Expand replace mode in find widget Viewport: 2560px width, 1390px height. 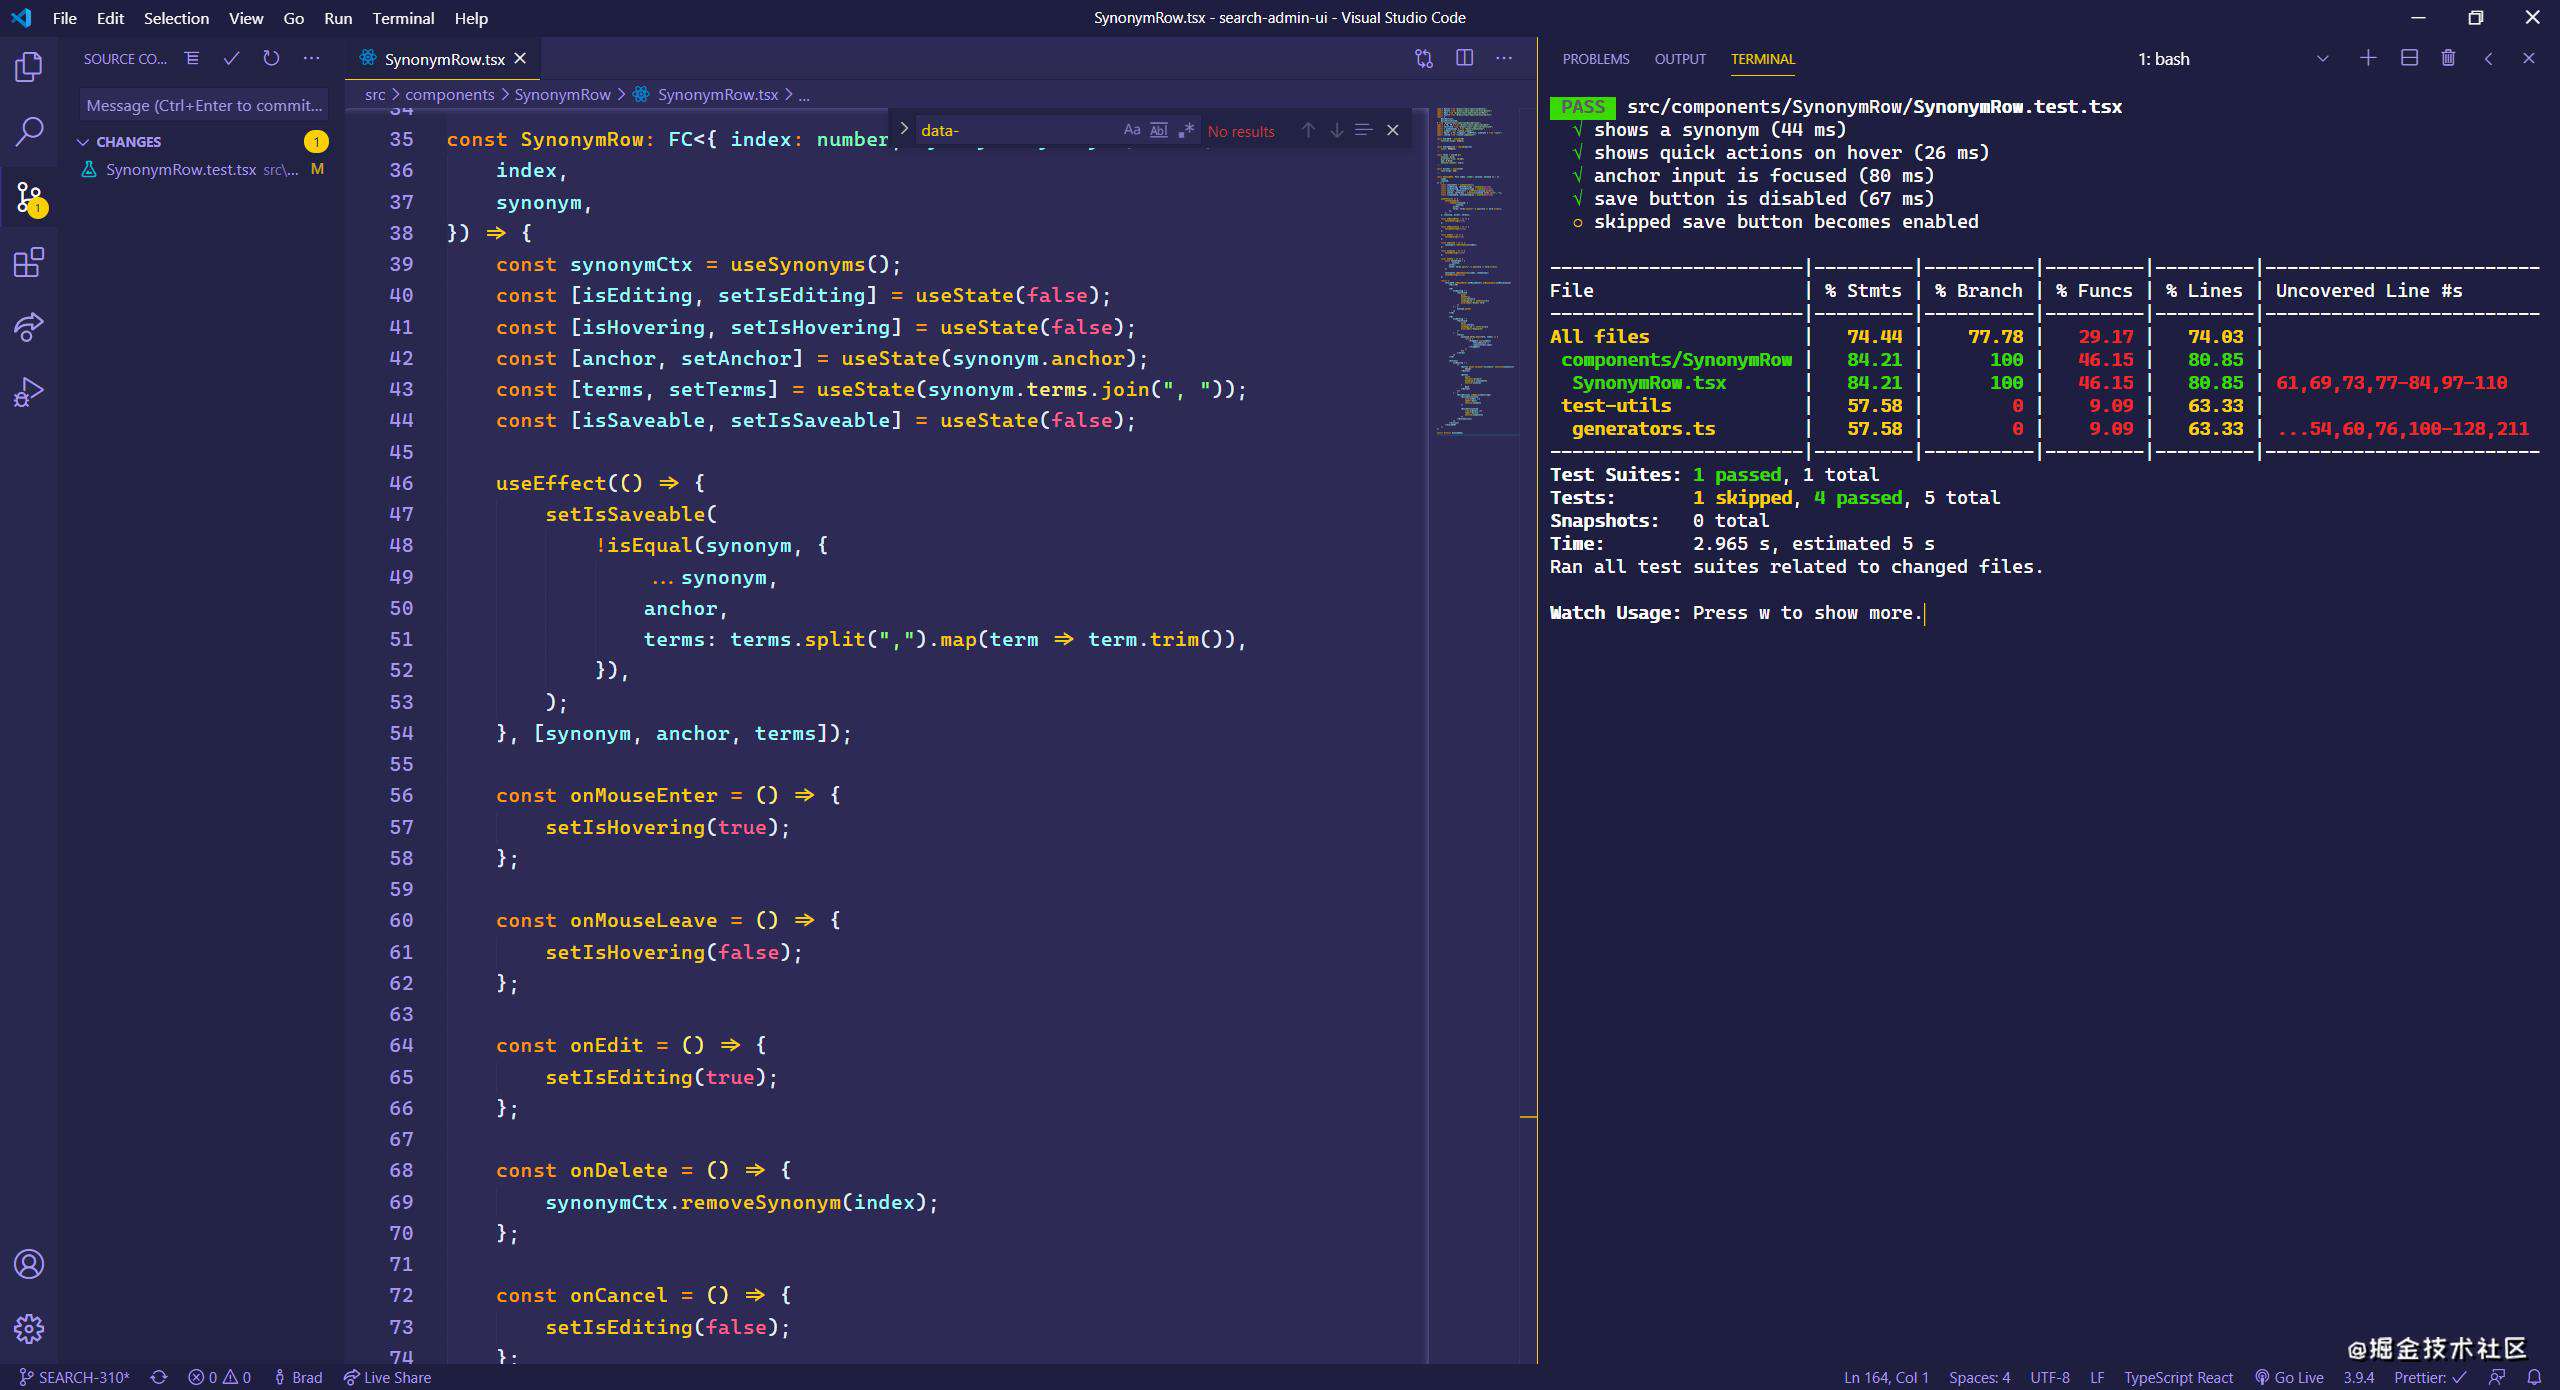[903, 129]
